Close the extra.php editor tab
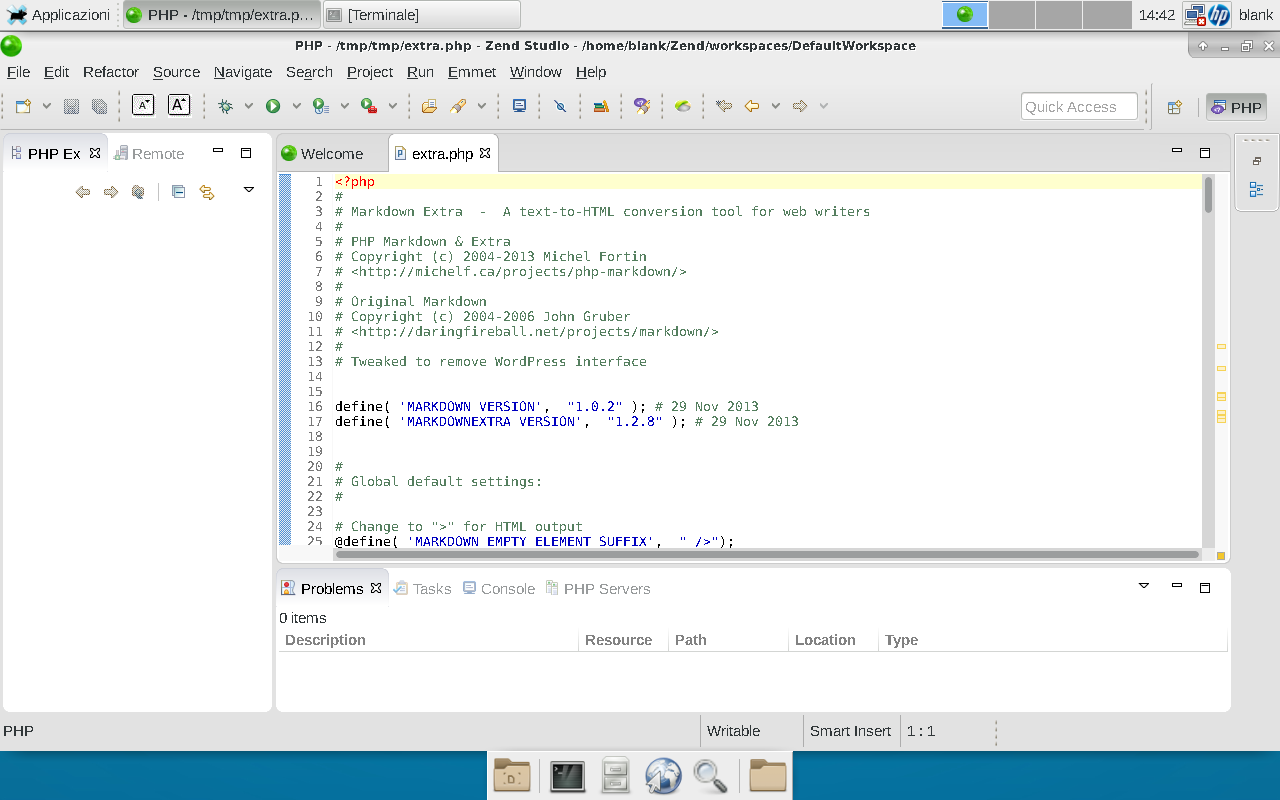This screenshot has height=800, width=1280. coord(485,153)
